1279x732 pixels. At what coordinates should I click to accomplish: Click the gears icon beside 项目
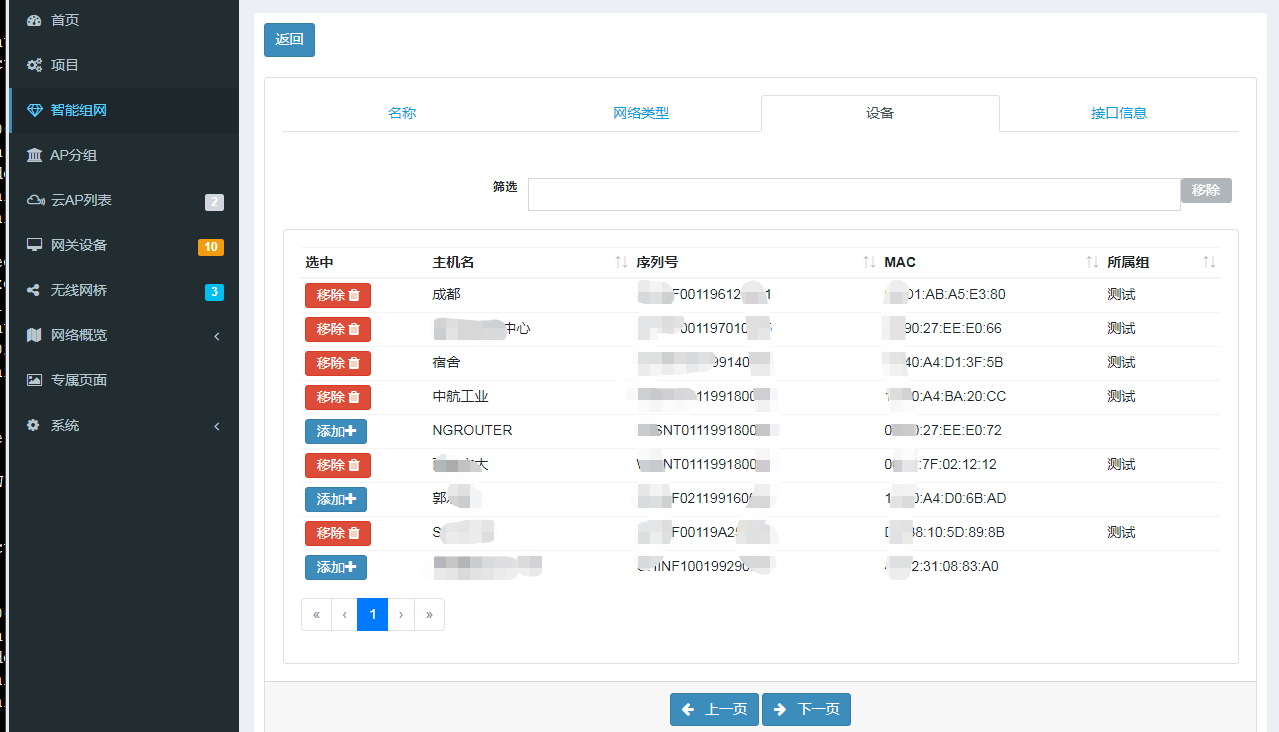coord(34,65)
